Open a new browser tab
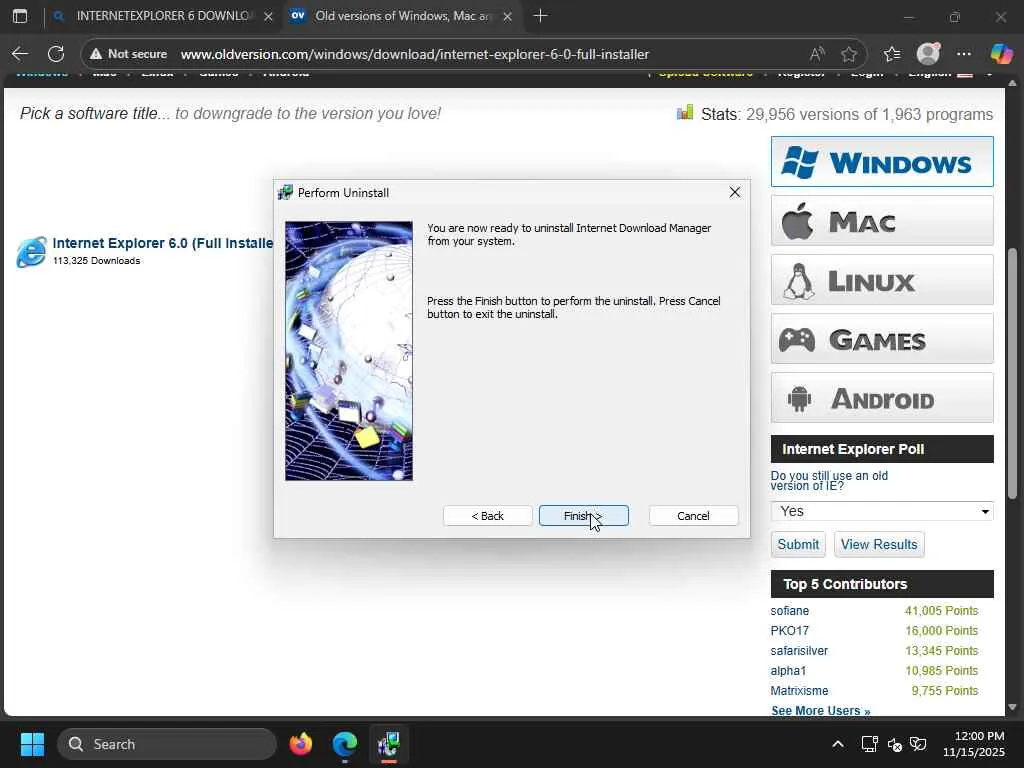Screen dimensions: 1024x768 coord(540,16)
